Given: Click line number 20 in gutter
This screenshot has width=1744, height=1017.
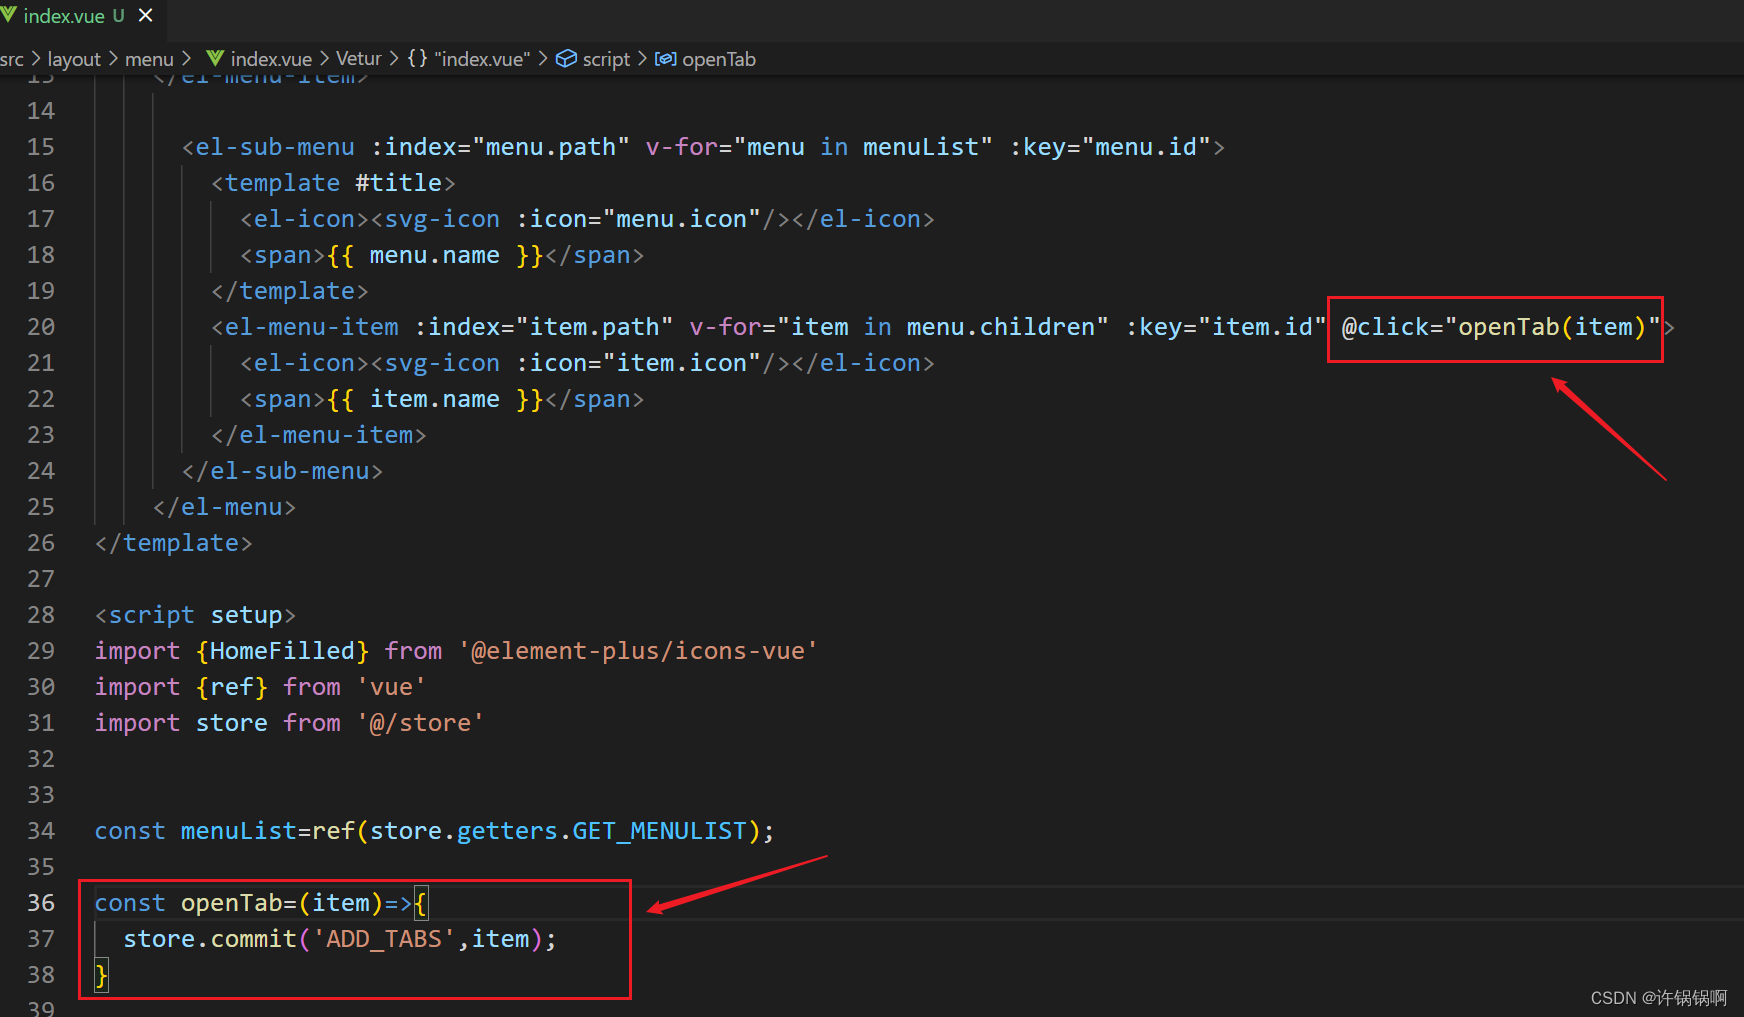Looking at the screenshot, I should (41, 327).
